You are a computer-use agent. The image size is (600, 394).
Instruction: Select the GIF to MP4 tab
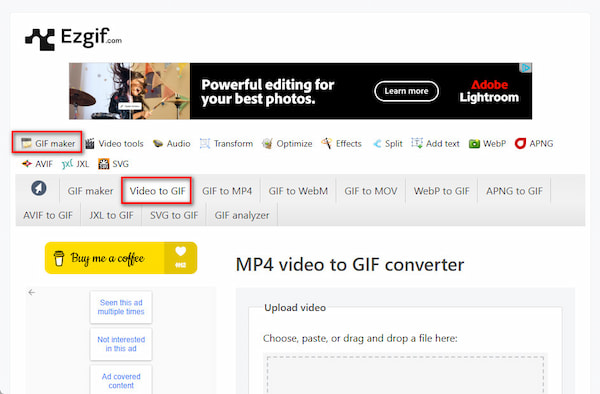coord(227,190)
